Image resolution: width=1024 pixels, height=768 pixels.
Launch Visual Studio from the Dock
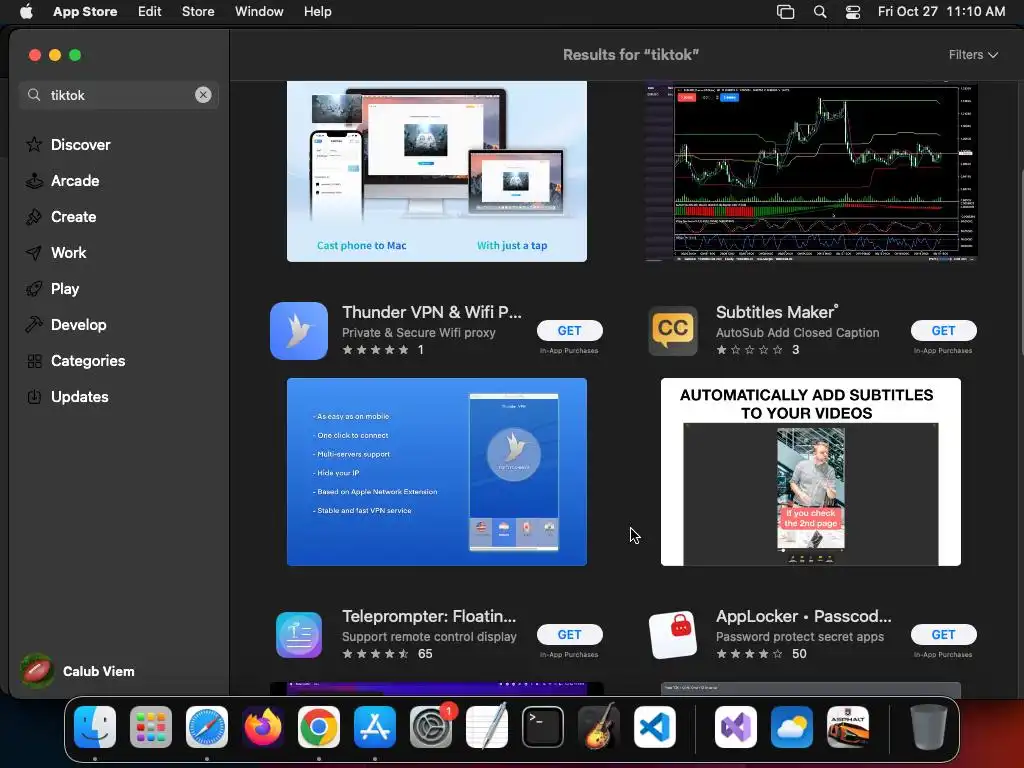pyautogui.click(x=736, y=727)
